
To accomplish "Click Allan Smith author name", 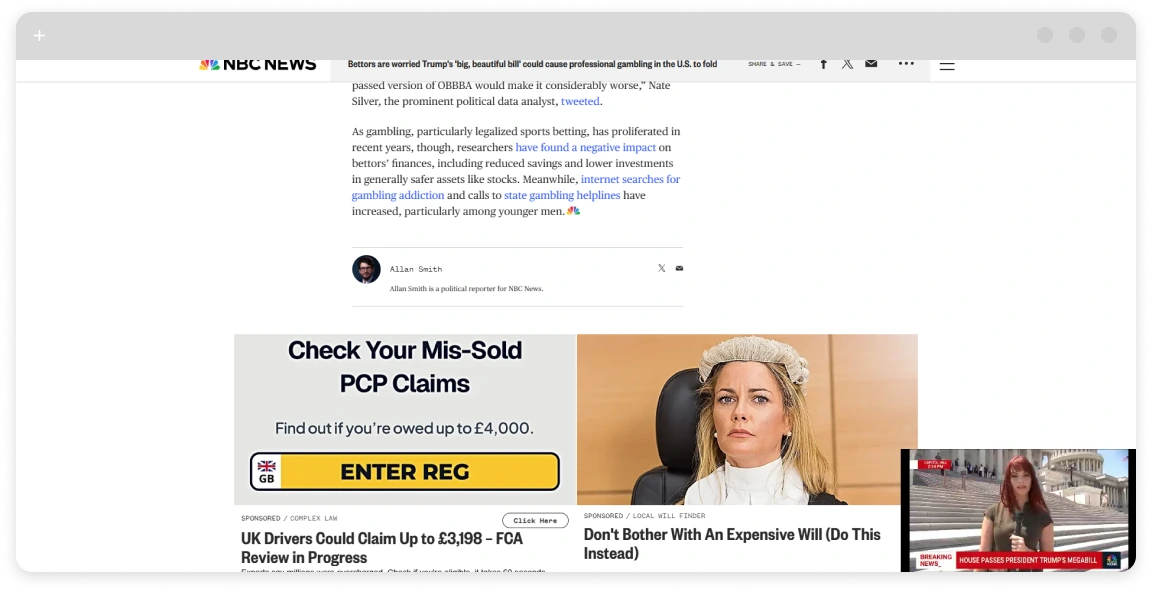I will pos(416,269).
